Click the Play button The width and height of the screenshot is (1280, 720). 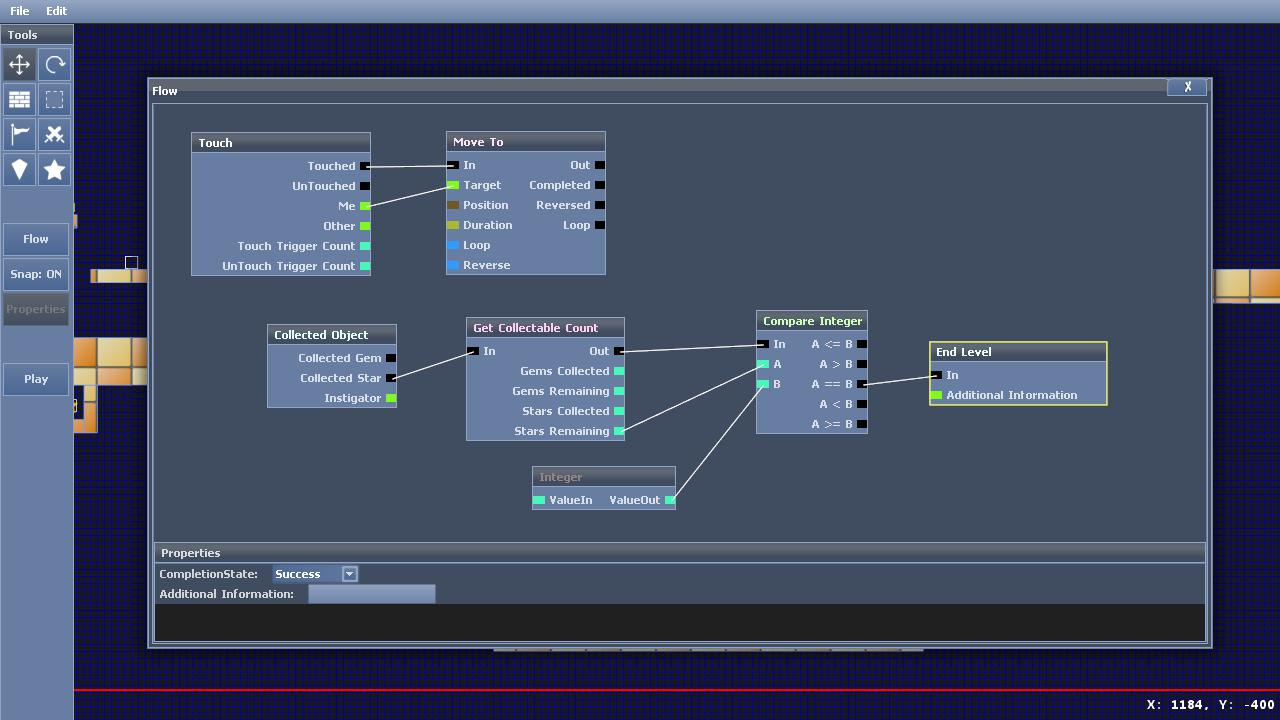click(x=36, y=379)
